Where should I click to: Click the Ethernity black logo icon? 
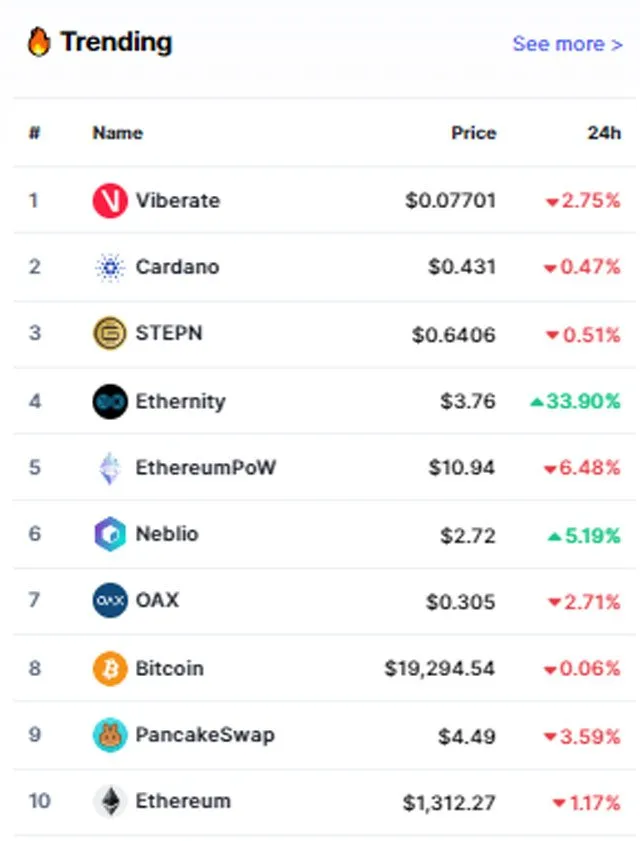110,401
